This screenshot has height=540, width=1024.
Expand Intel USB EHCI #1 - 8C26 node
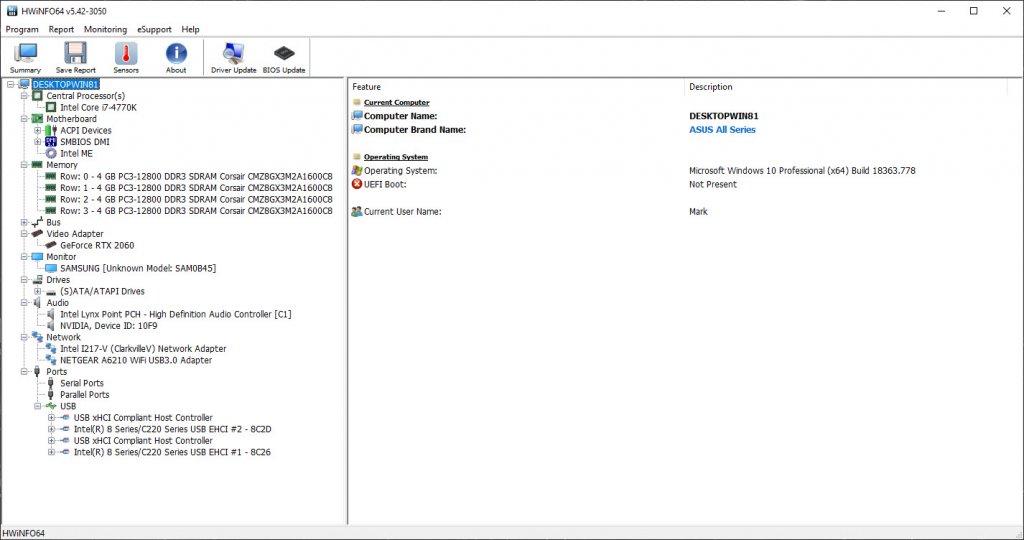(51, 452)
